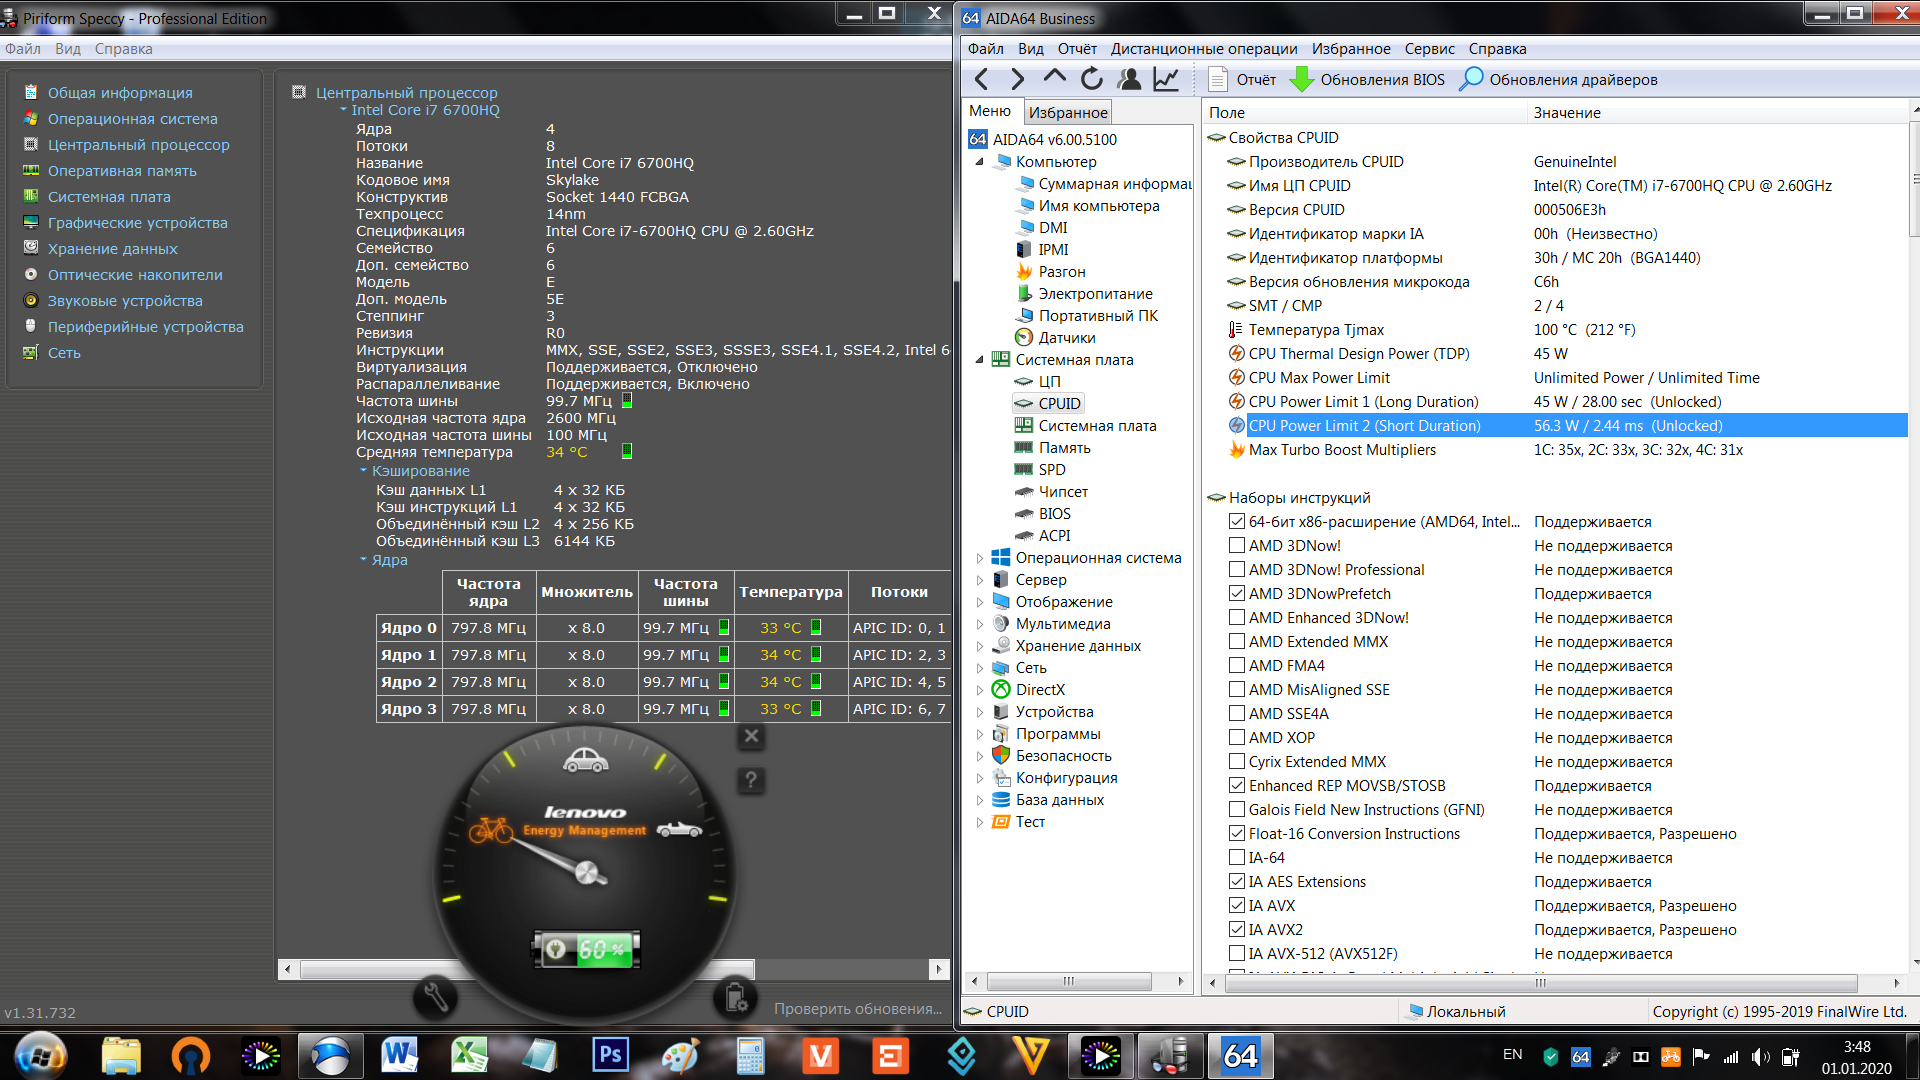Open AIDA64 Отчёт menu

click(x=1077, y=49)
